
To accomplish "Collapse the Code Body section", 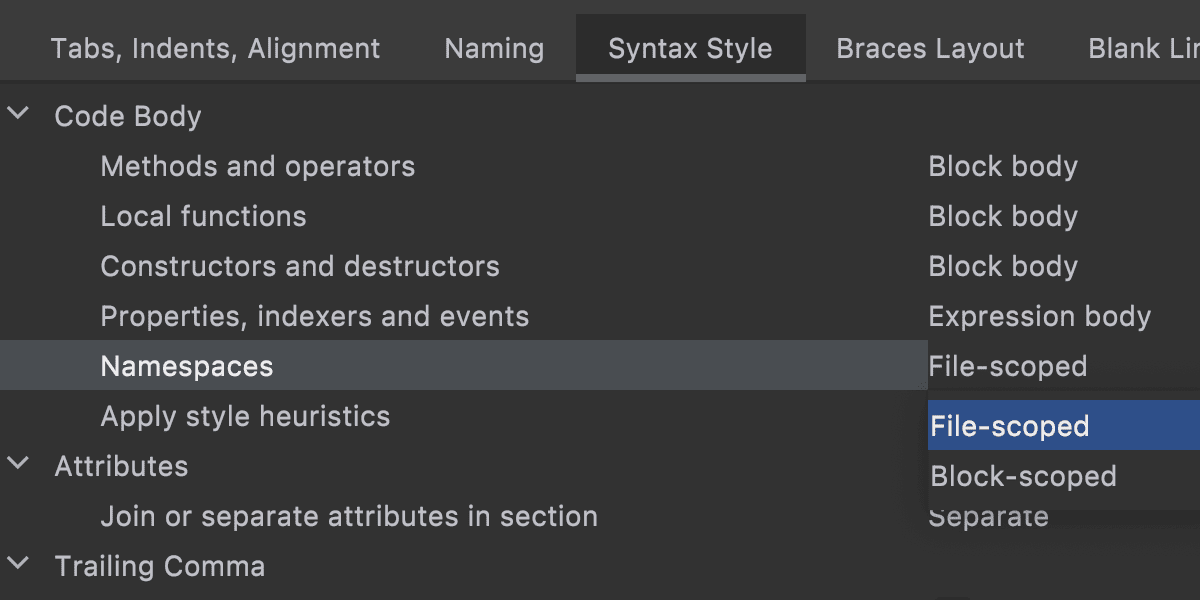I will pyautogui.click(x=18, y=115).
